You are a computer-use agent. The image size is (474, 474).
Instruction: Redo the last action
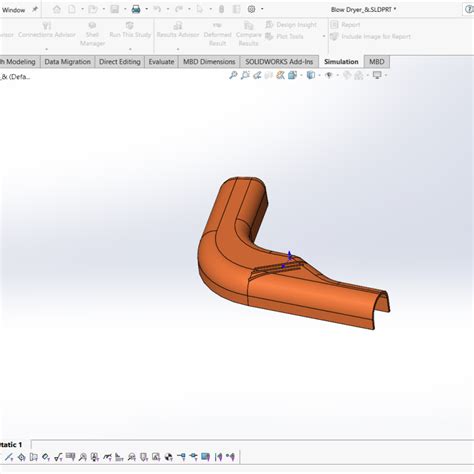pos(179,9)
